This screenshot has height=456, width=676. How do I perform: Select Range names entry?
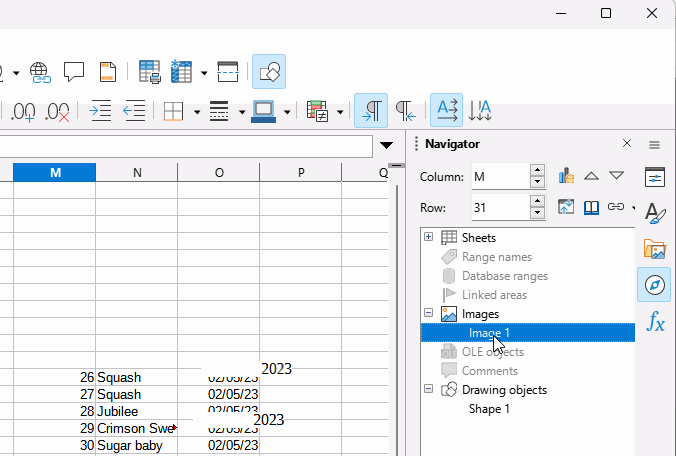[497, 257]
